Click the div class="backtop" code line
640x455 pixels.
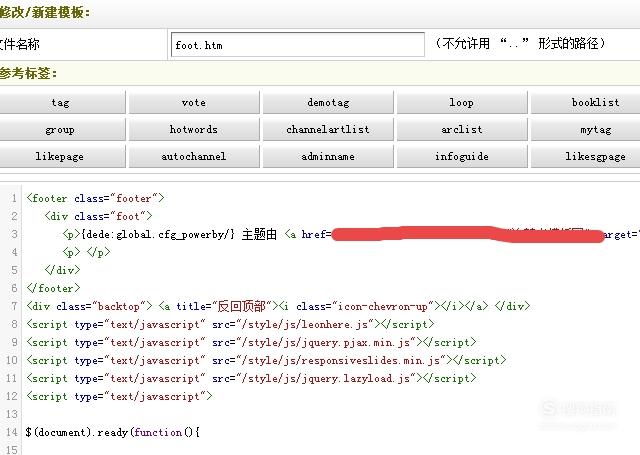pos(278,306)
